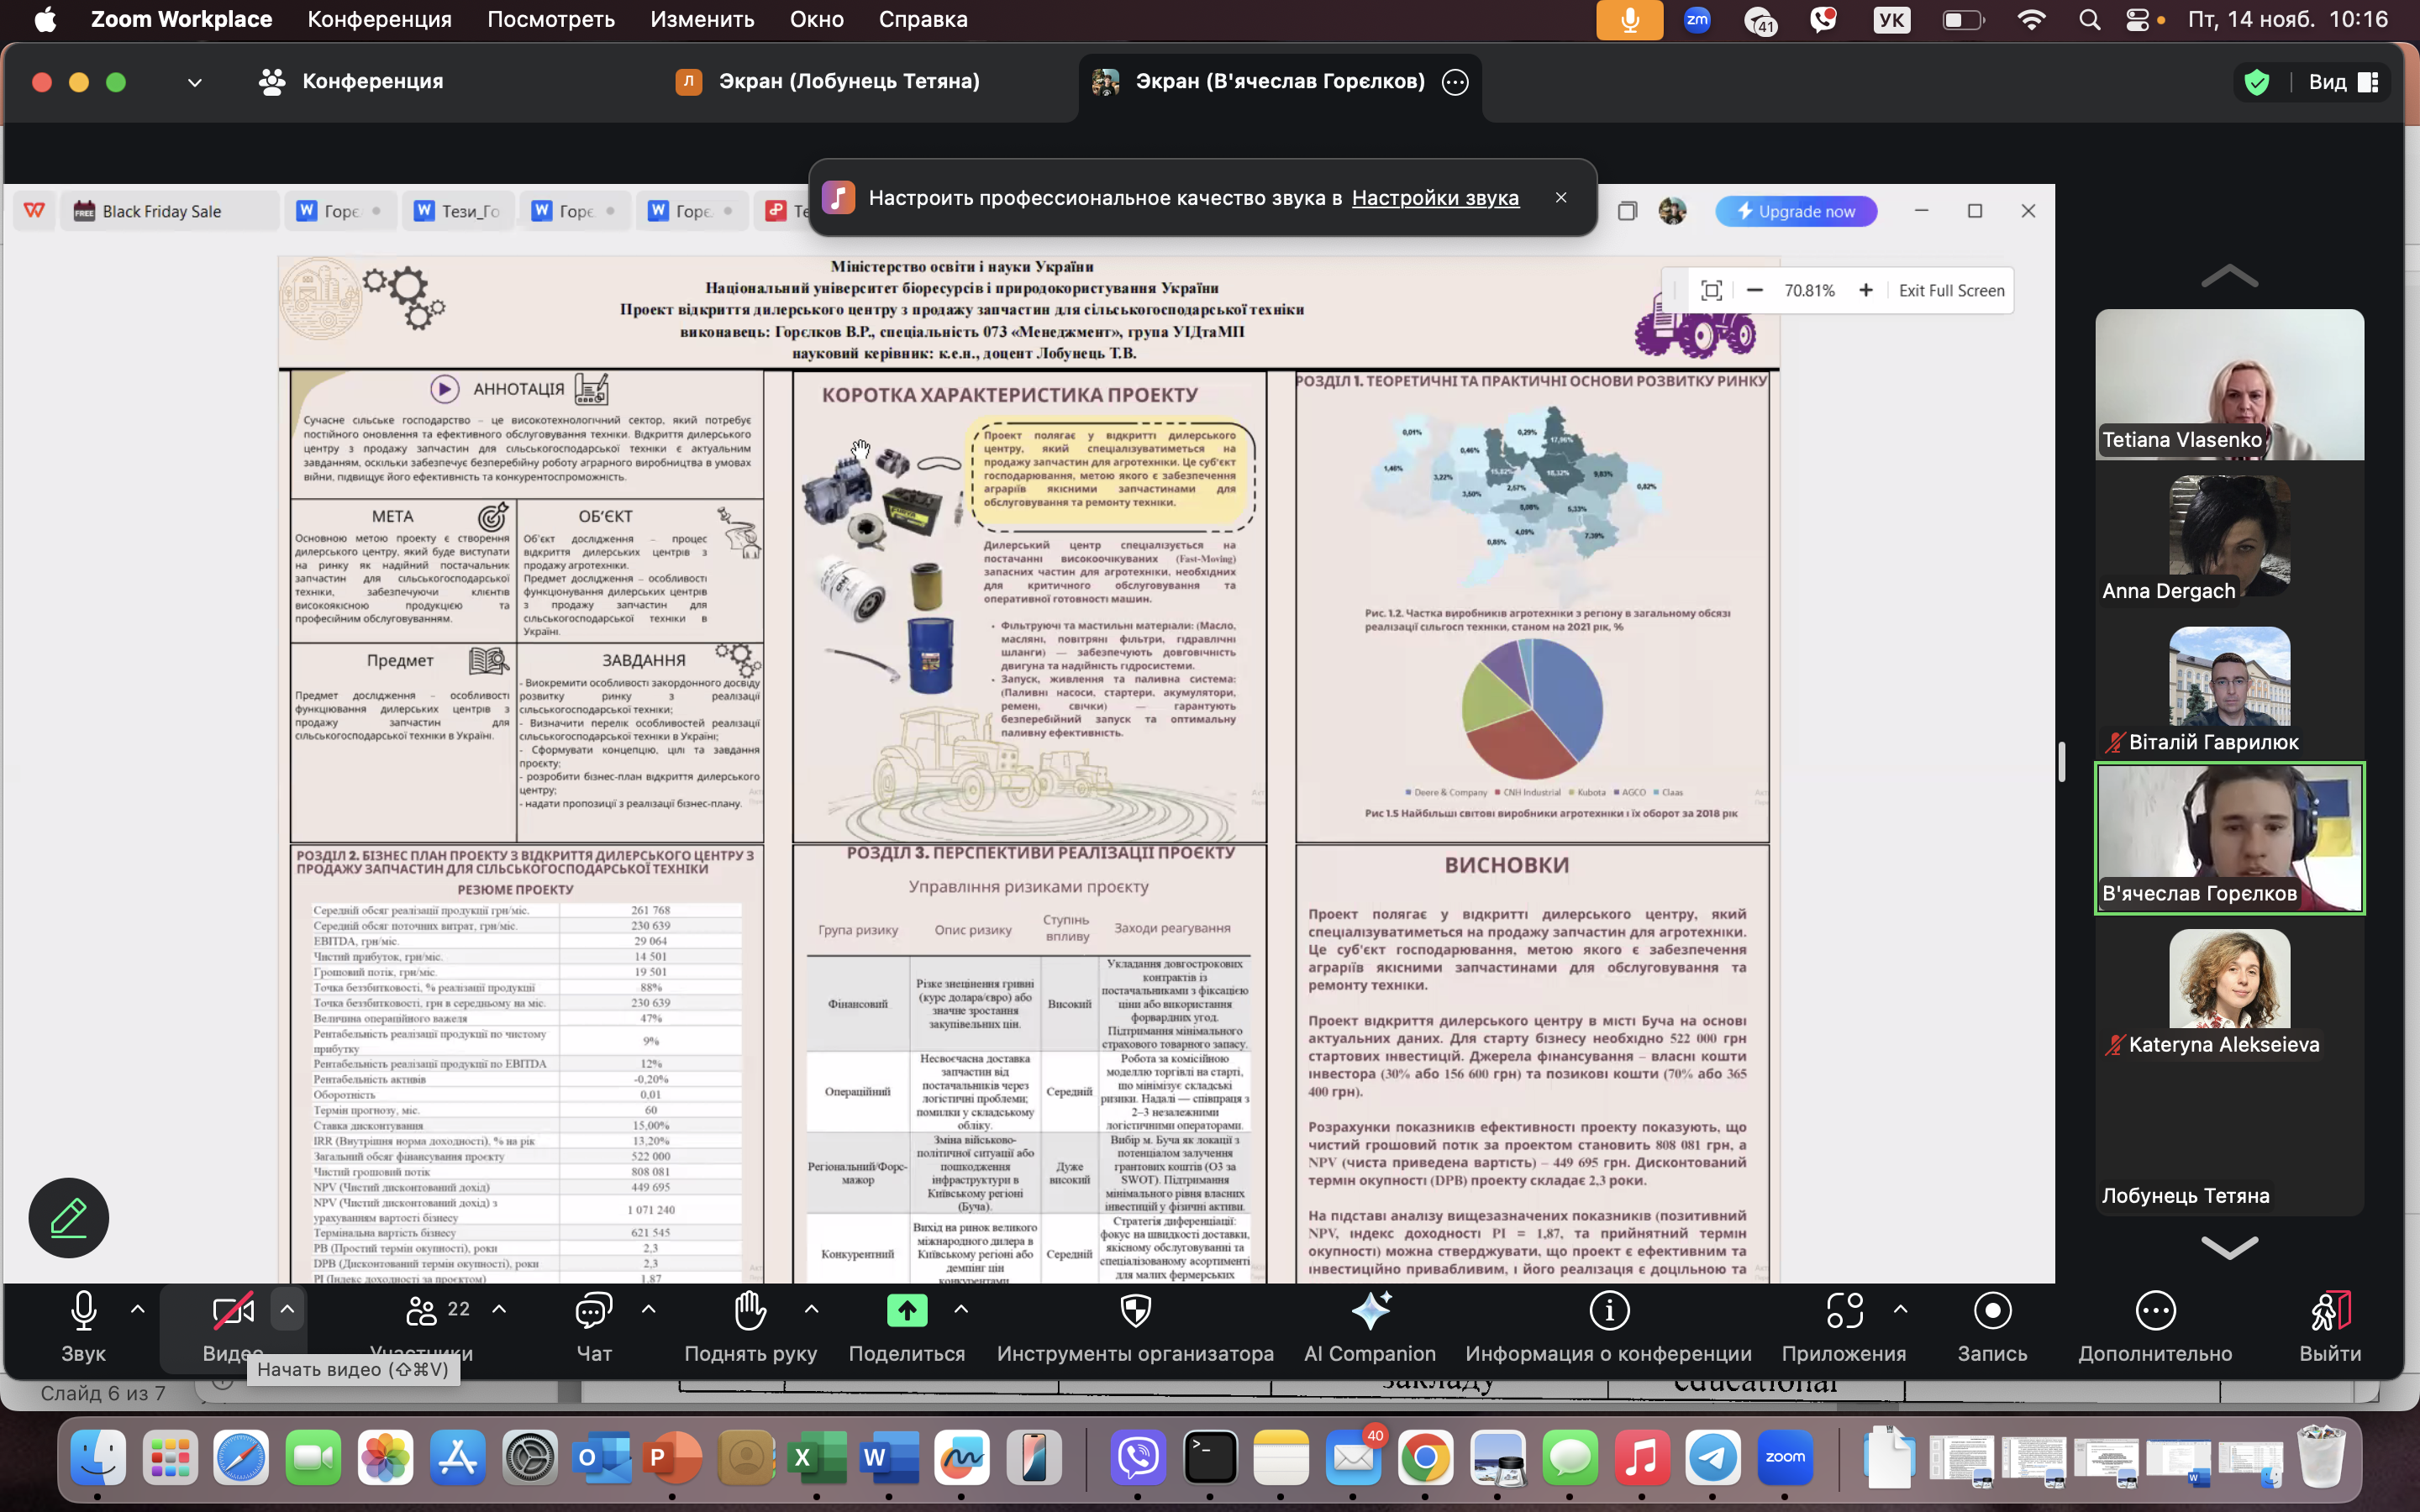
Task: Click the Настройки звука link
Action: coord(1434,198)
